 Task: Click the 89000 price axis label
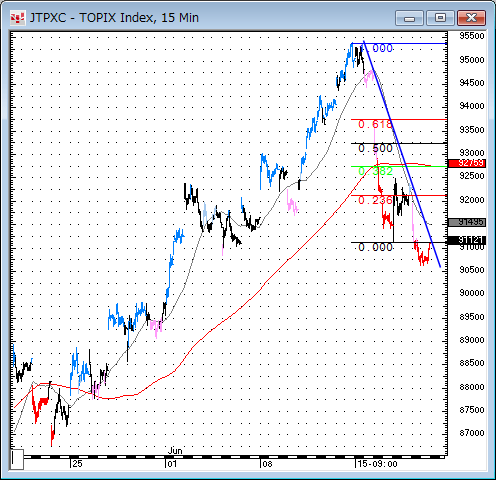472,340
